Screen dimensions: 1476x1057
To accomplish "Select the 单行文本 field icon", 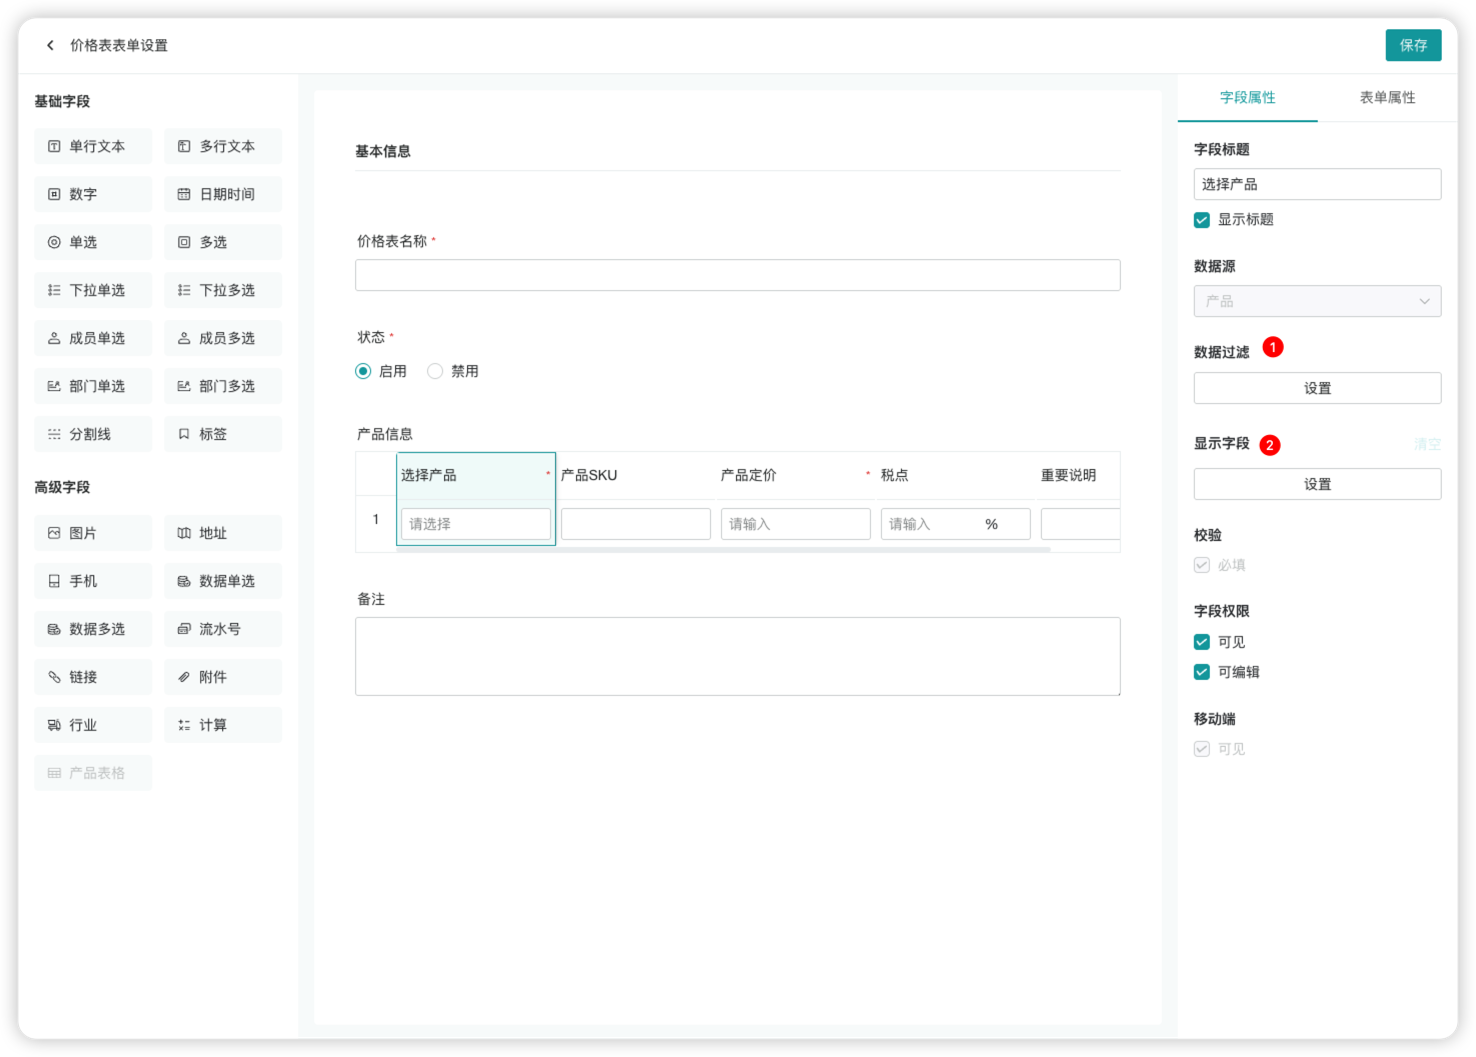I will pyautogui.click(x=54, y=146).
